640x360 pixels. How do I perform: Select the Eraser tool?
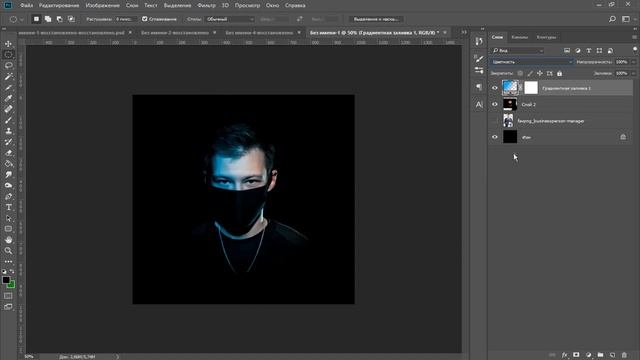(x=9, y=153)
